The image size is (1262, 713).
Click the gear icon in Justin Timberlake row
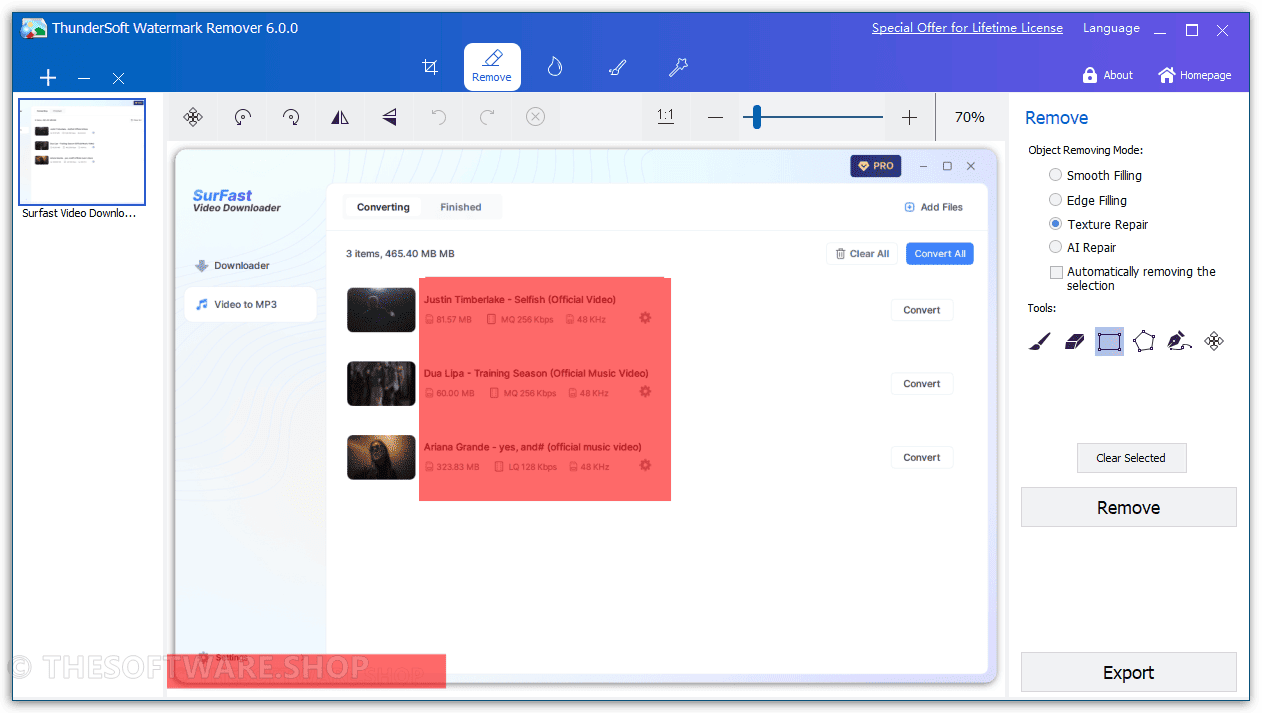click(645, 318)
